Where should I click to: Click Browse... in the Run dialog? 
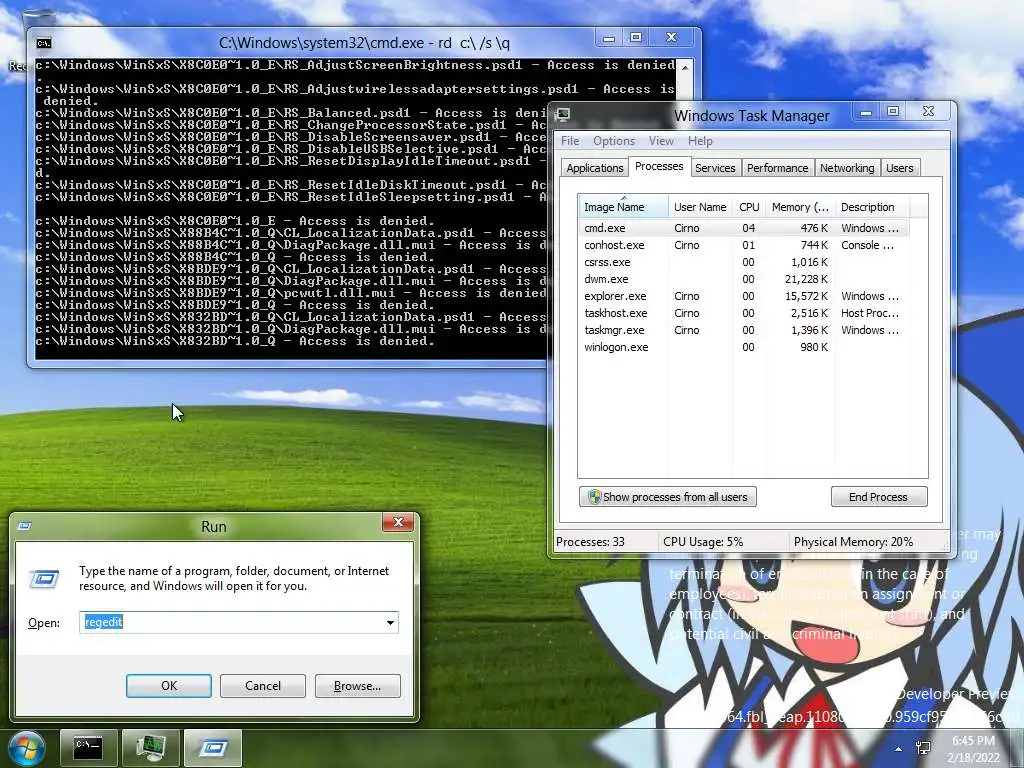357,686
